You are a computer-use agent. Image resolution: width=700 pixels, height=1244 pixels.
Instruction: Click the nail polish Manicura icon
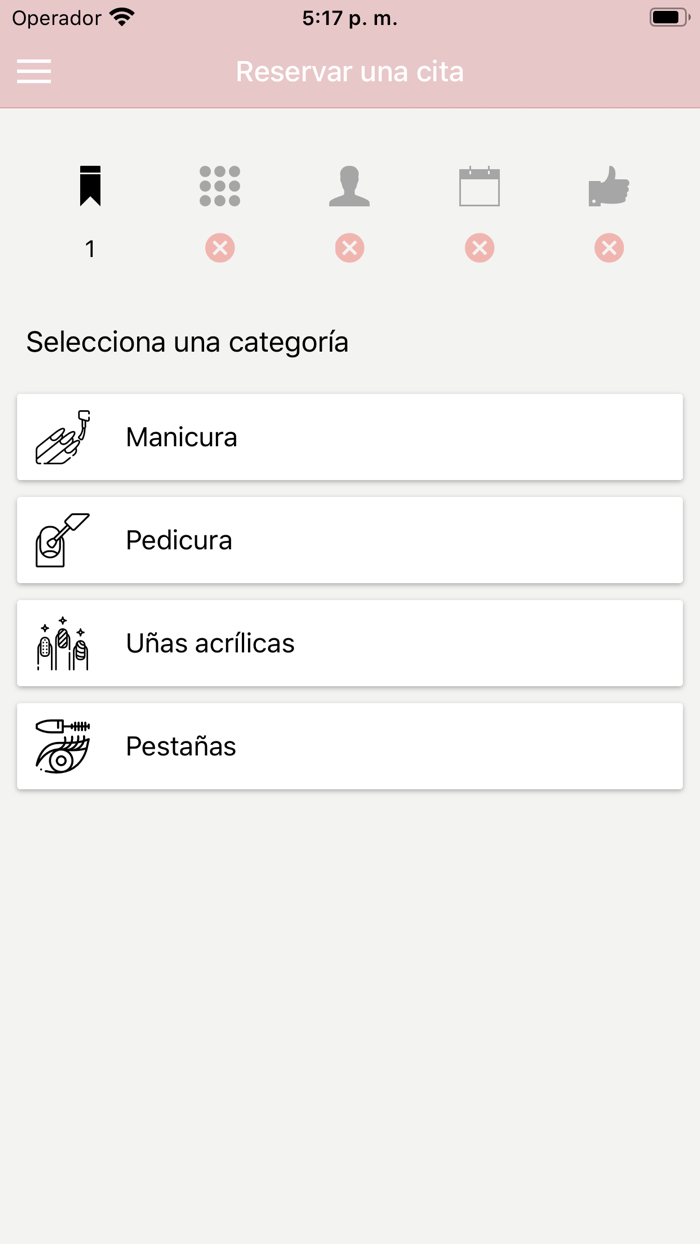63,437
